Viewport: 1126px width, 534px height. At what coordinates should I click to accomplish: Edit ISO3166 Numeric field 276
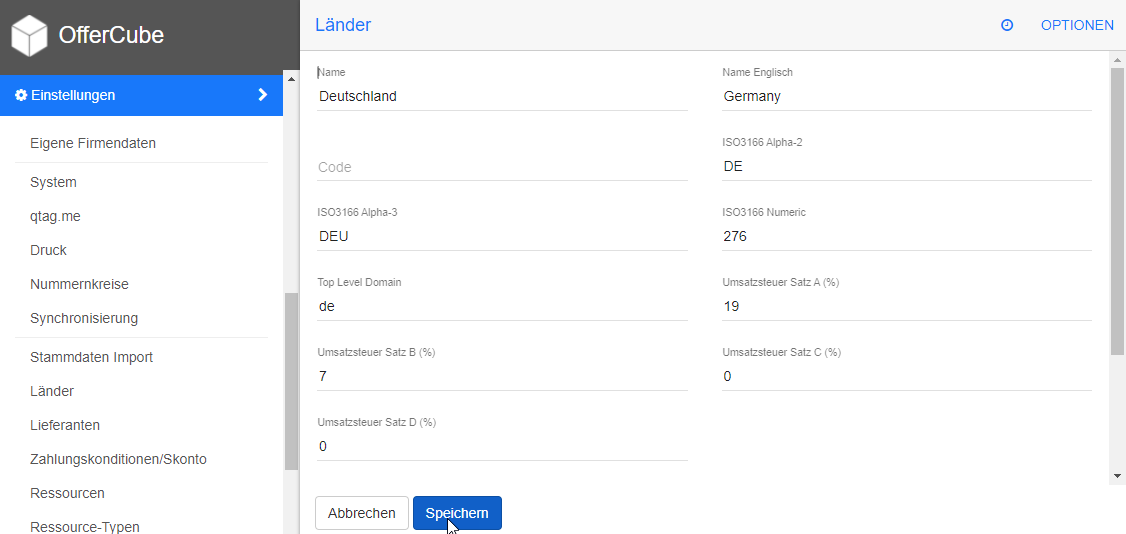point(907,236)
